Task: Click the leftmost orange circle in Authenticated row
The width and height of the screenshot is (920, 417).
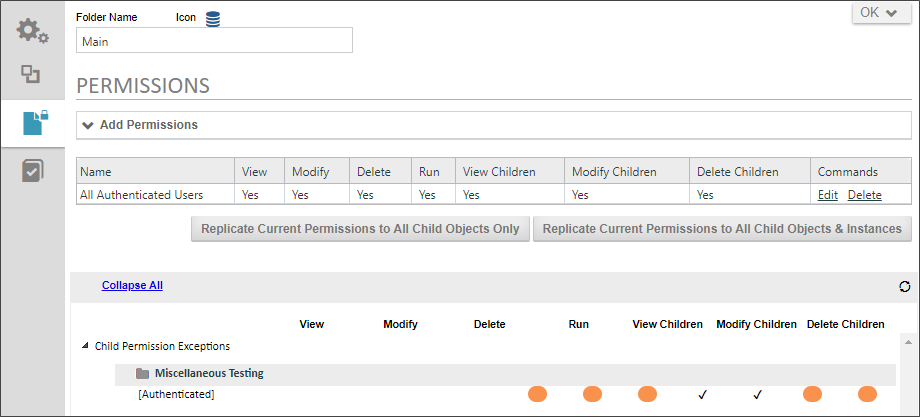Action: click(537, 394)
